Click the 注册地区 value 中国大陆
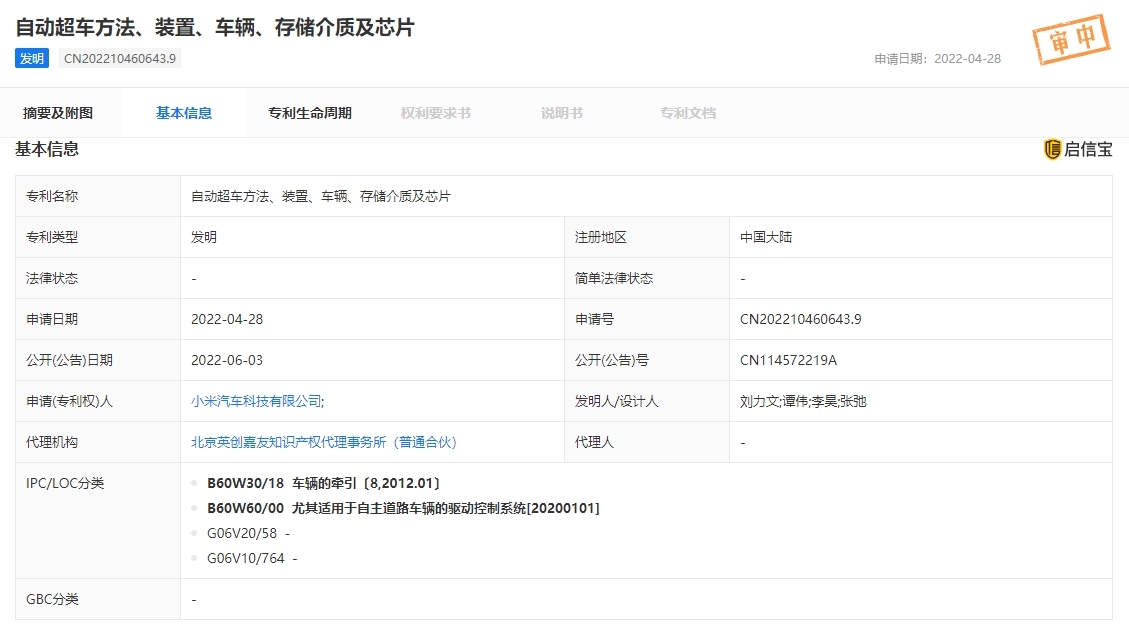The height and width of the screenshot is (630, 1129). 766,237
